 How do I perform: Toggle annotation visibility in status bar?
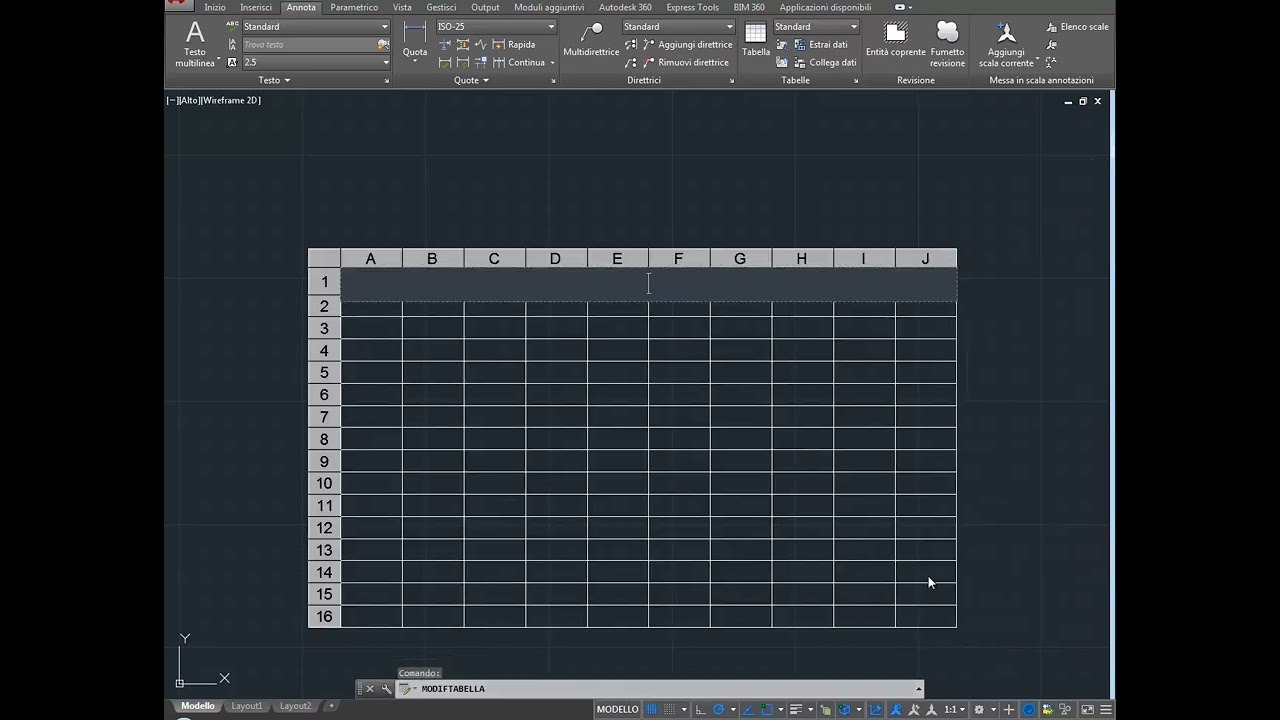point(896,710)
